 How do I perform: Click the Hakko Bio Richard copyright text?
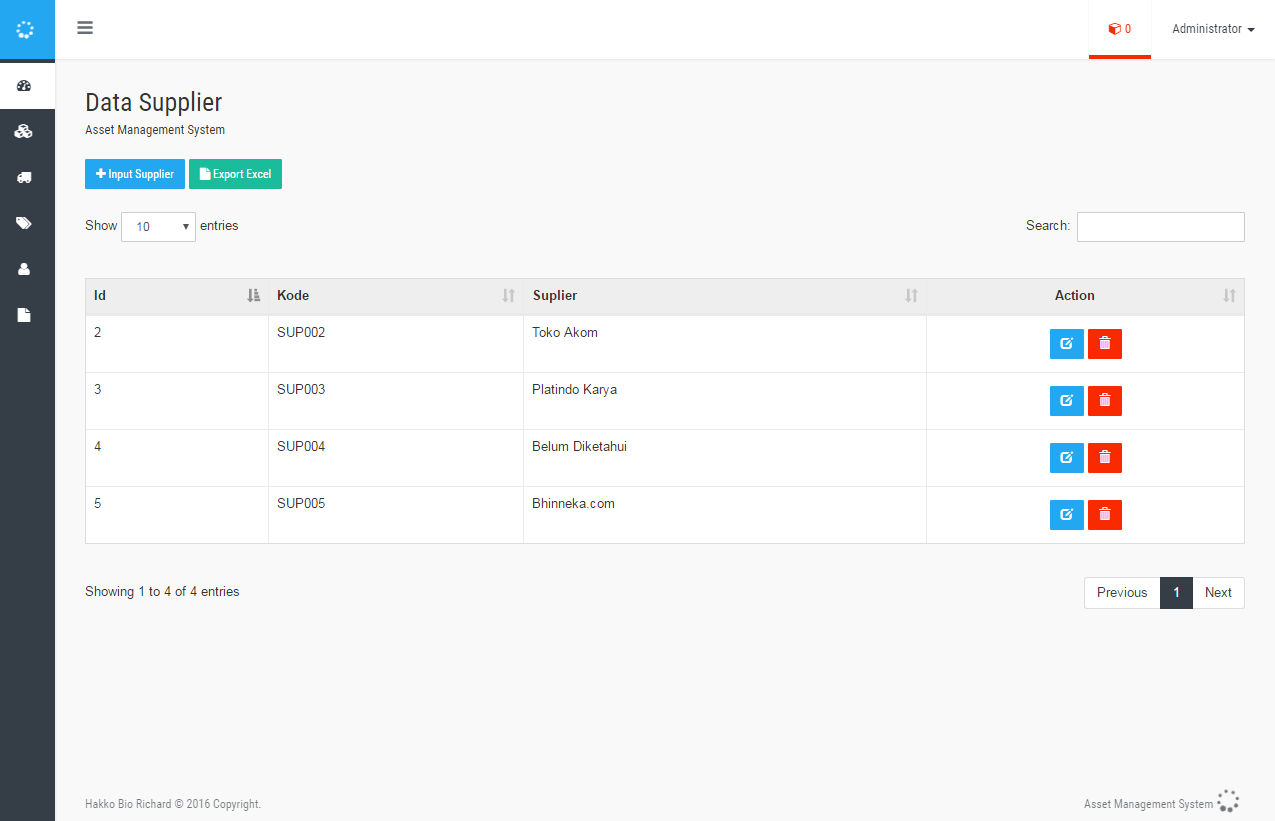[173, 804]
